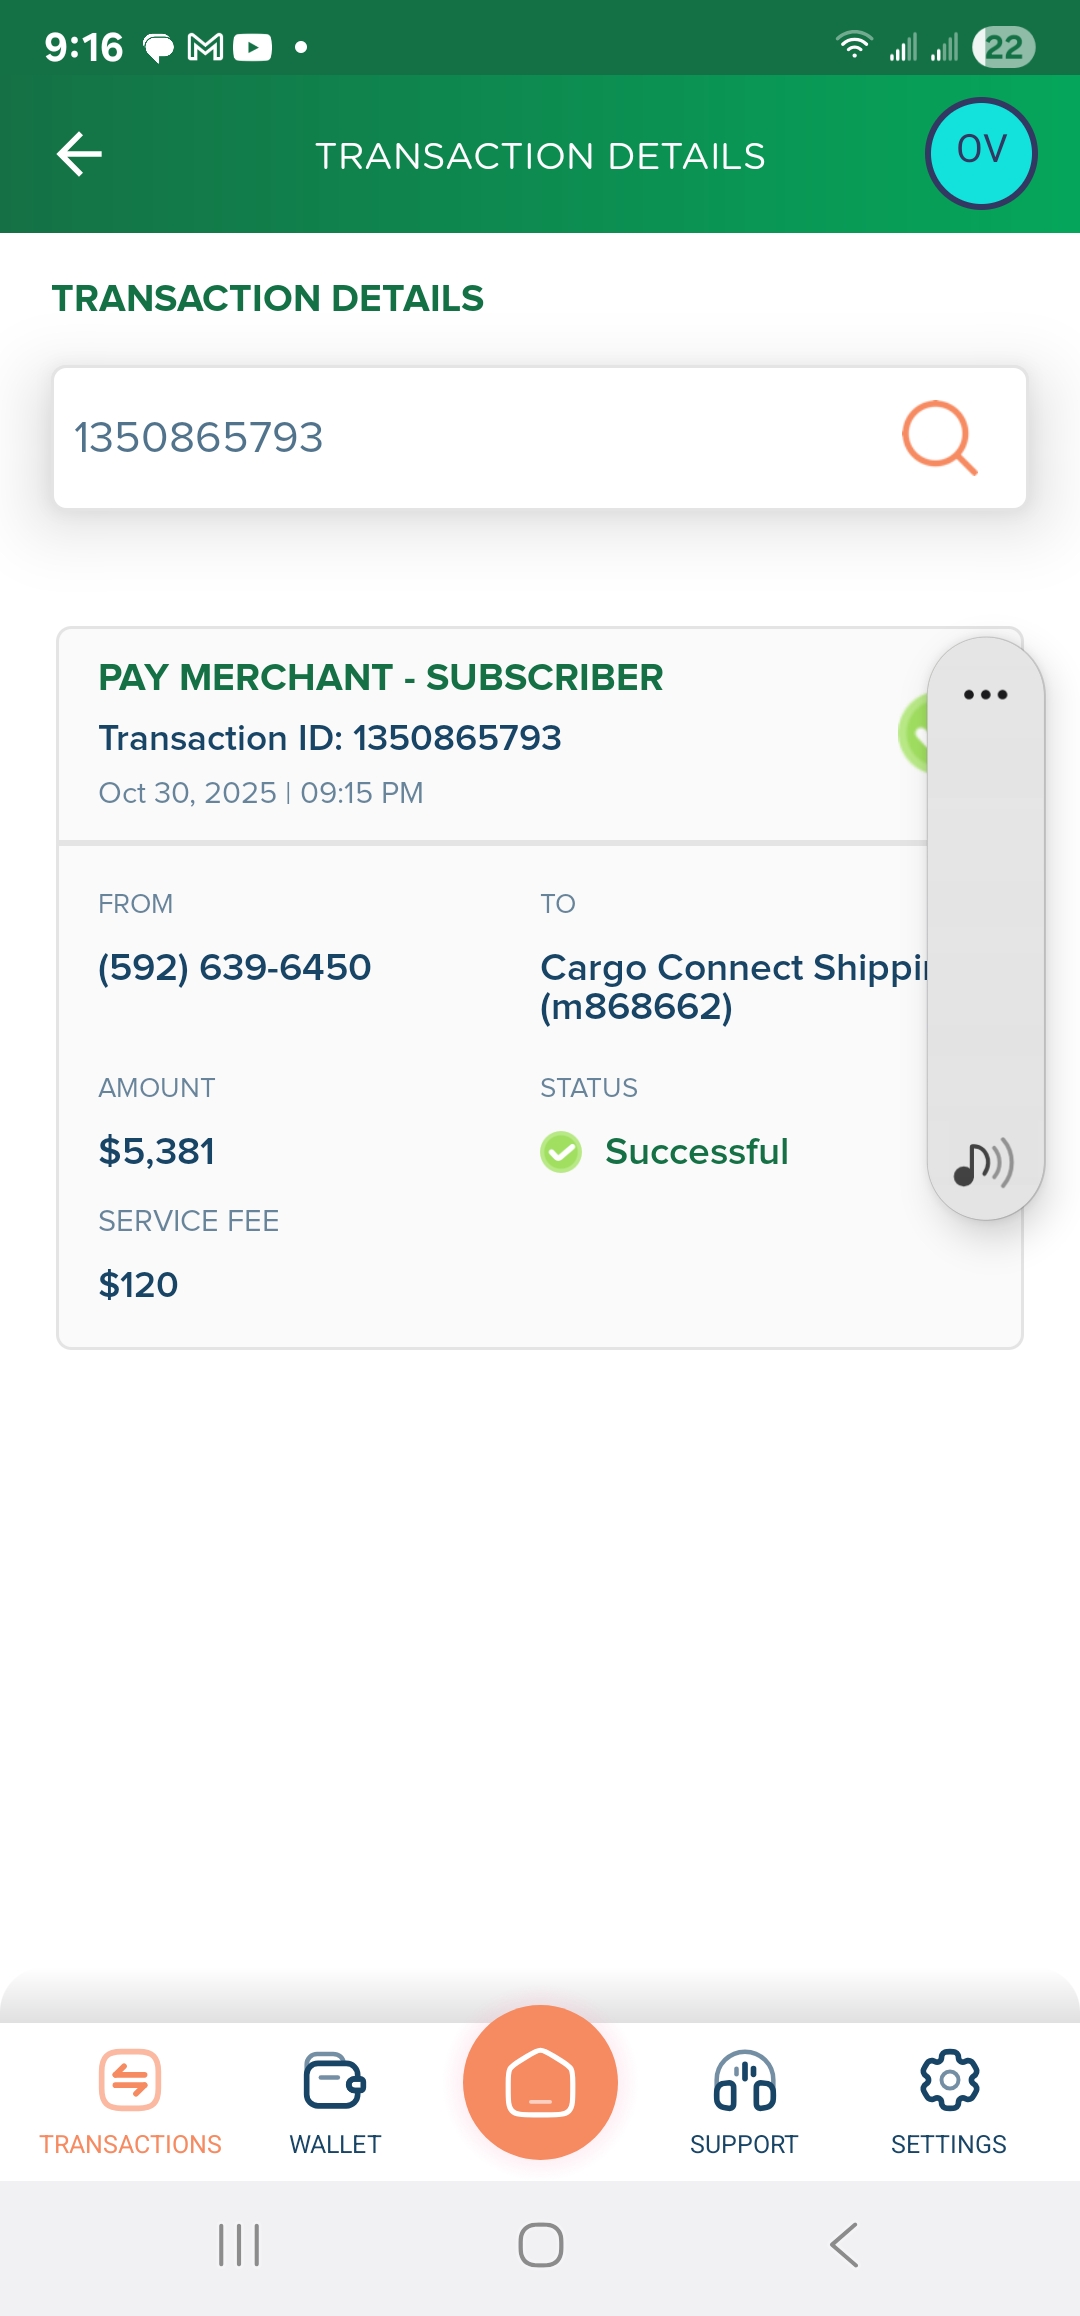Screen dimensions: 1080x2316
Task: Tap the Successful status label
Action: tap(696, 1152)
